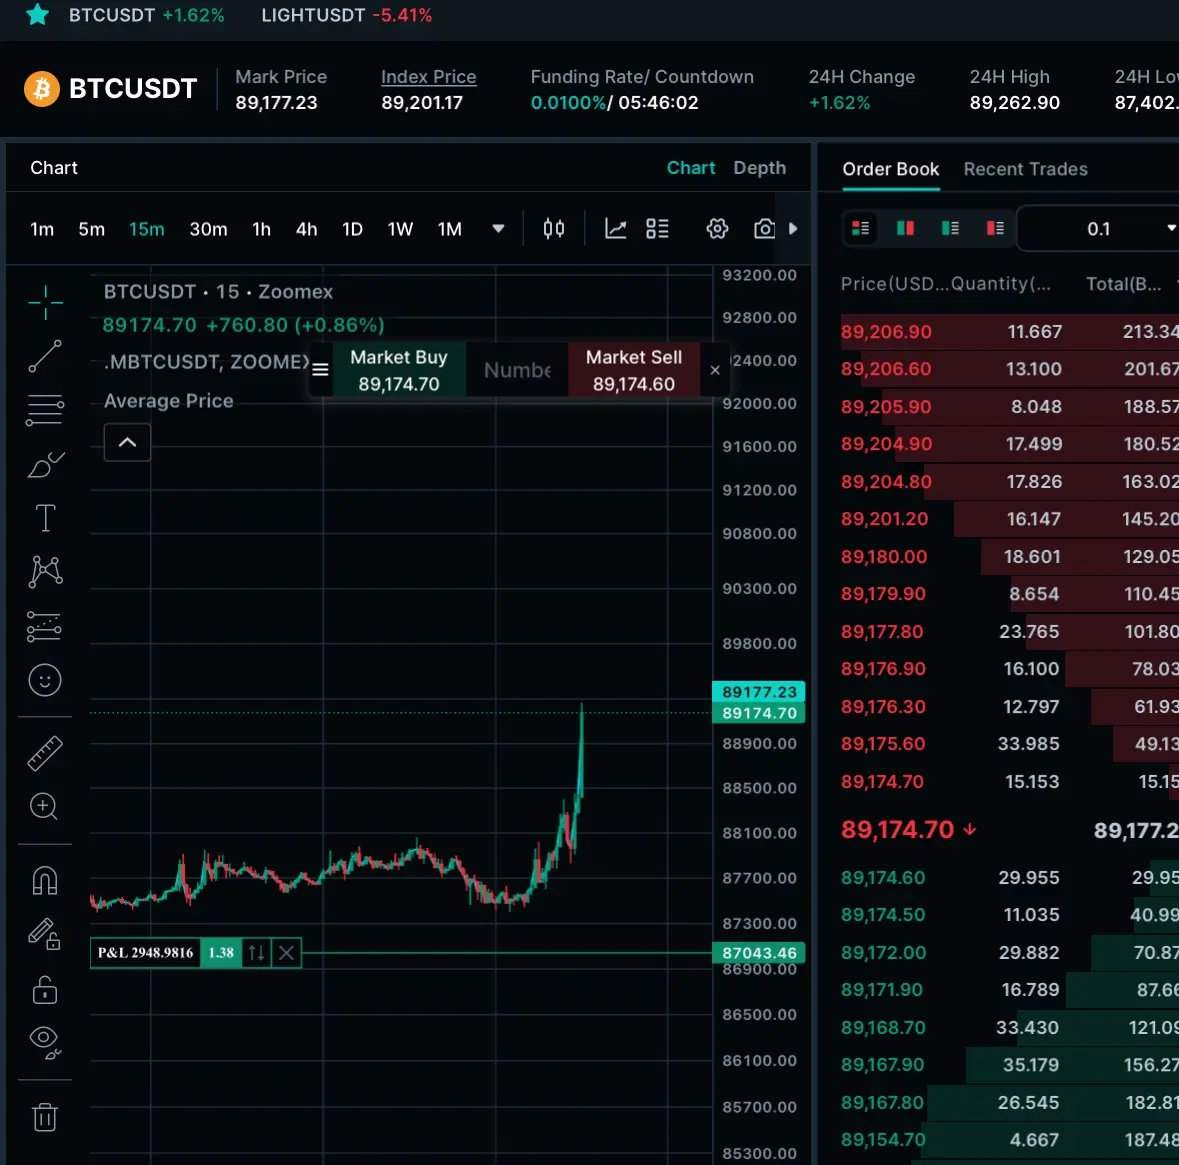
Task: Select the 15m timeframe
Action: pyautogui.click(x=147, y=229)
